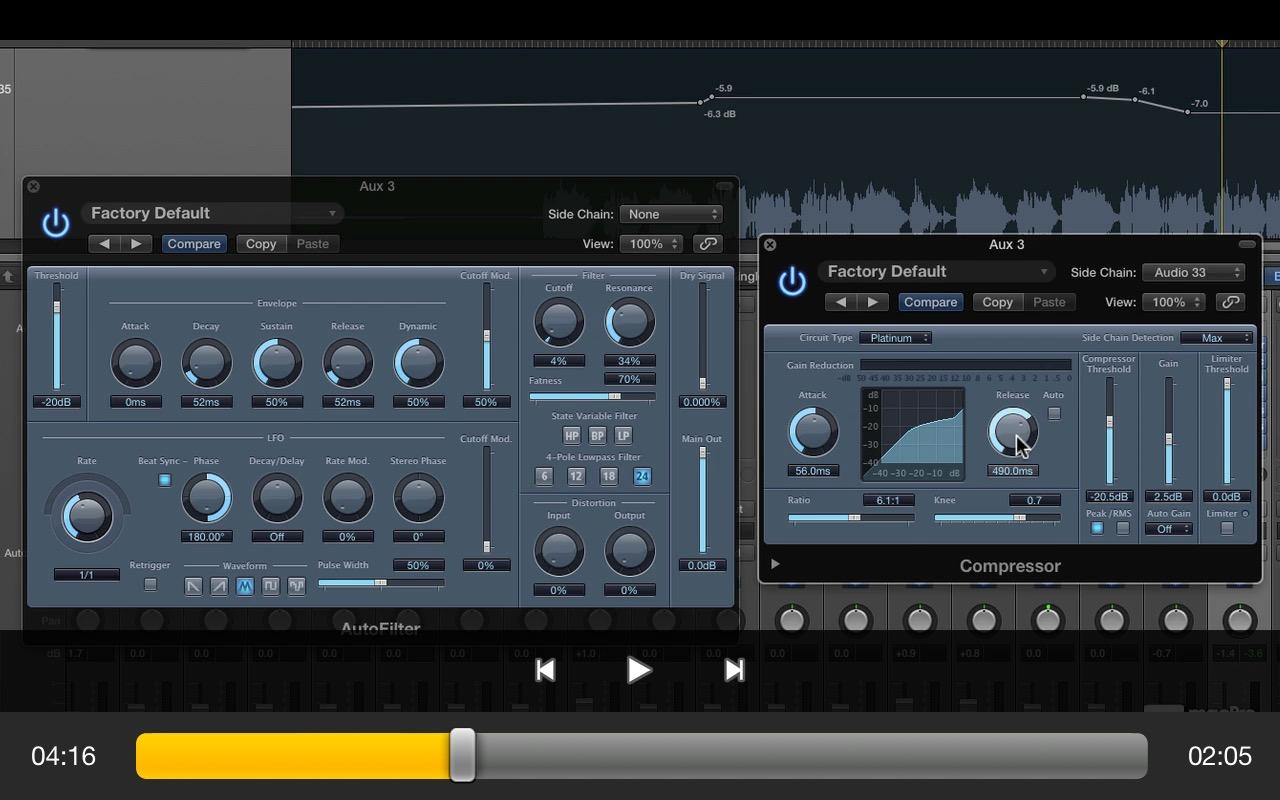1280x800 pixels.
Task: Skip to next video track
Action: tap(734, 670)
